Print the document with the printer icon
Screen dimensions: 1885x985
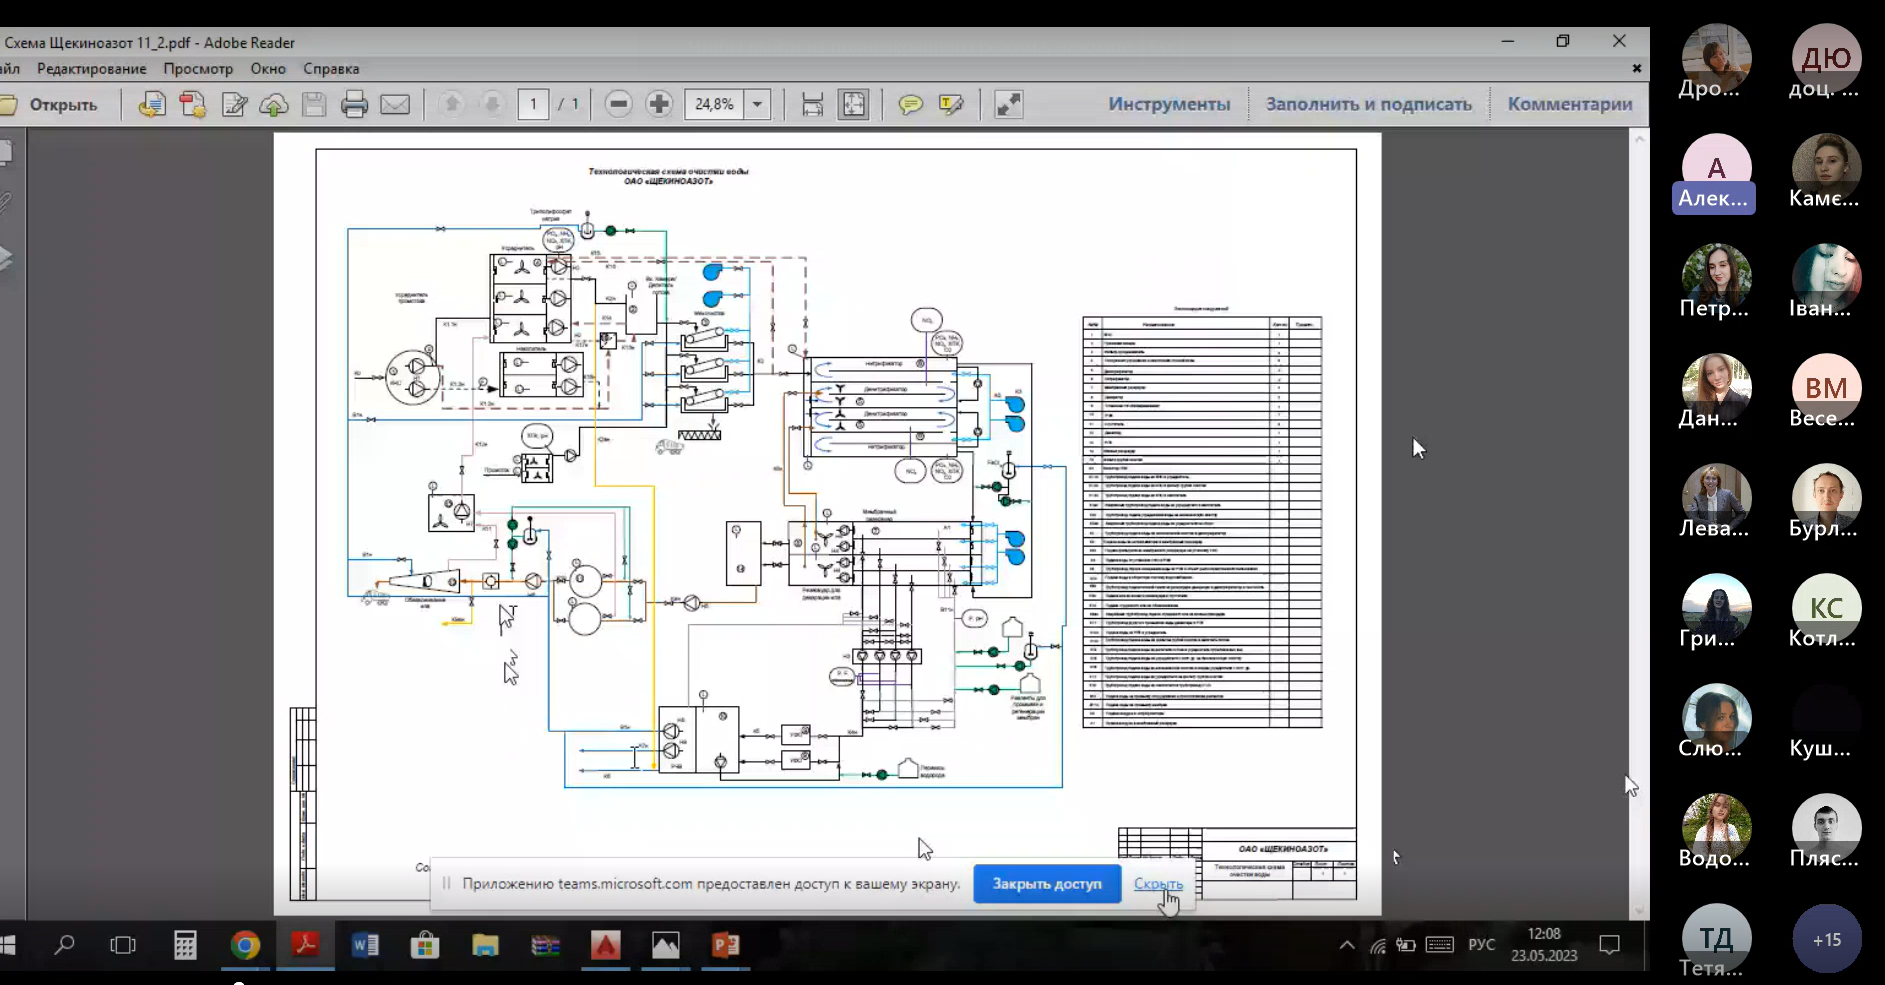pyautogui.click(x=354, y=104)
